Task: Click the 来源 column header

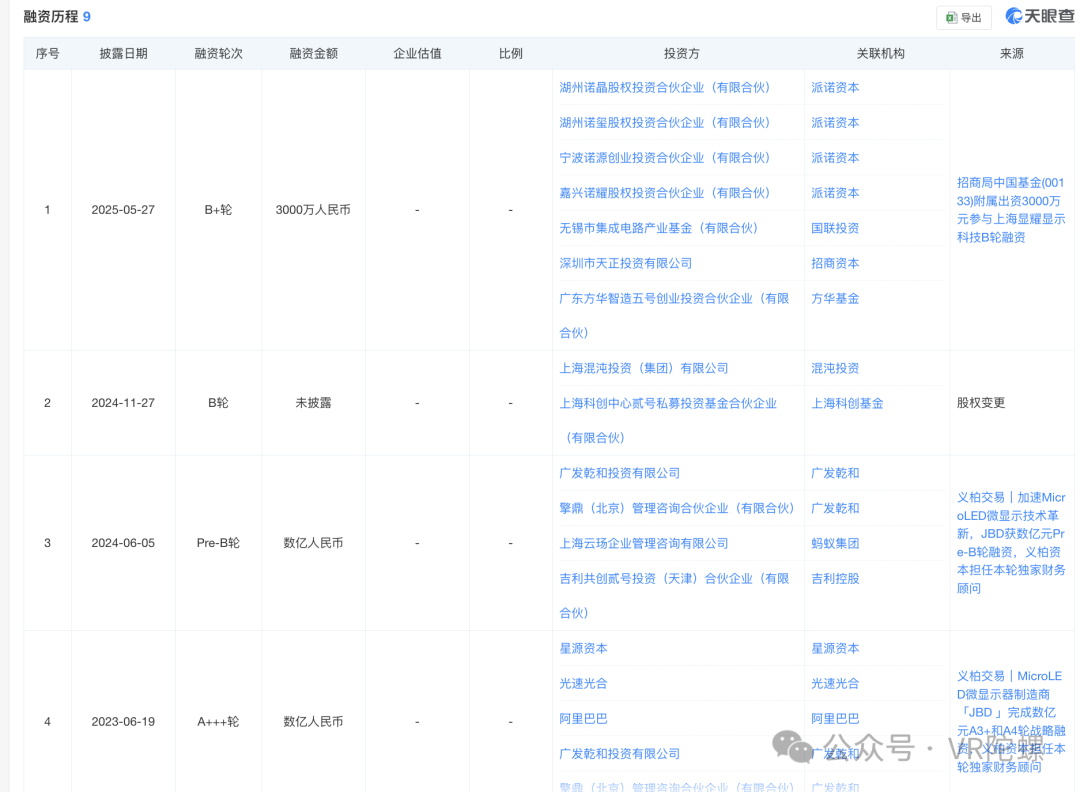Action: click(1012, 54)
